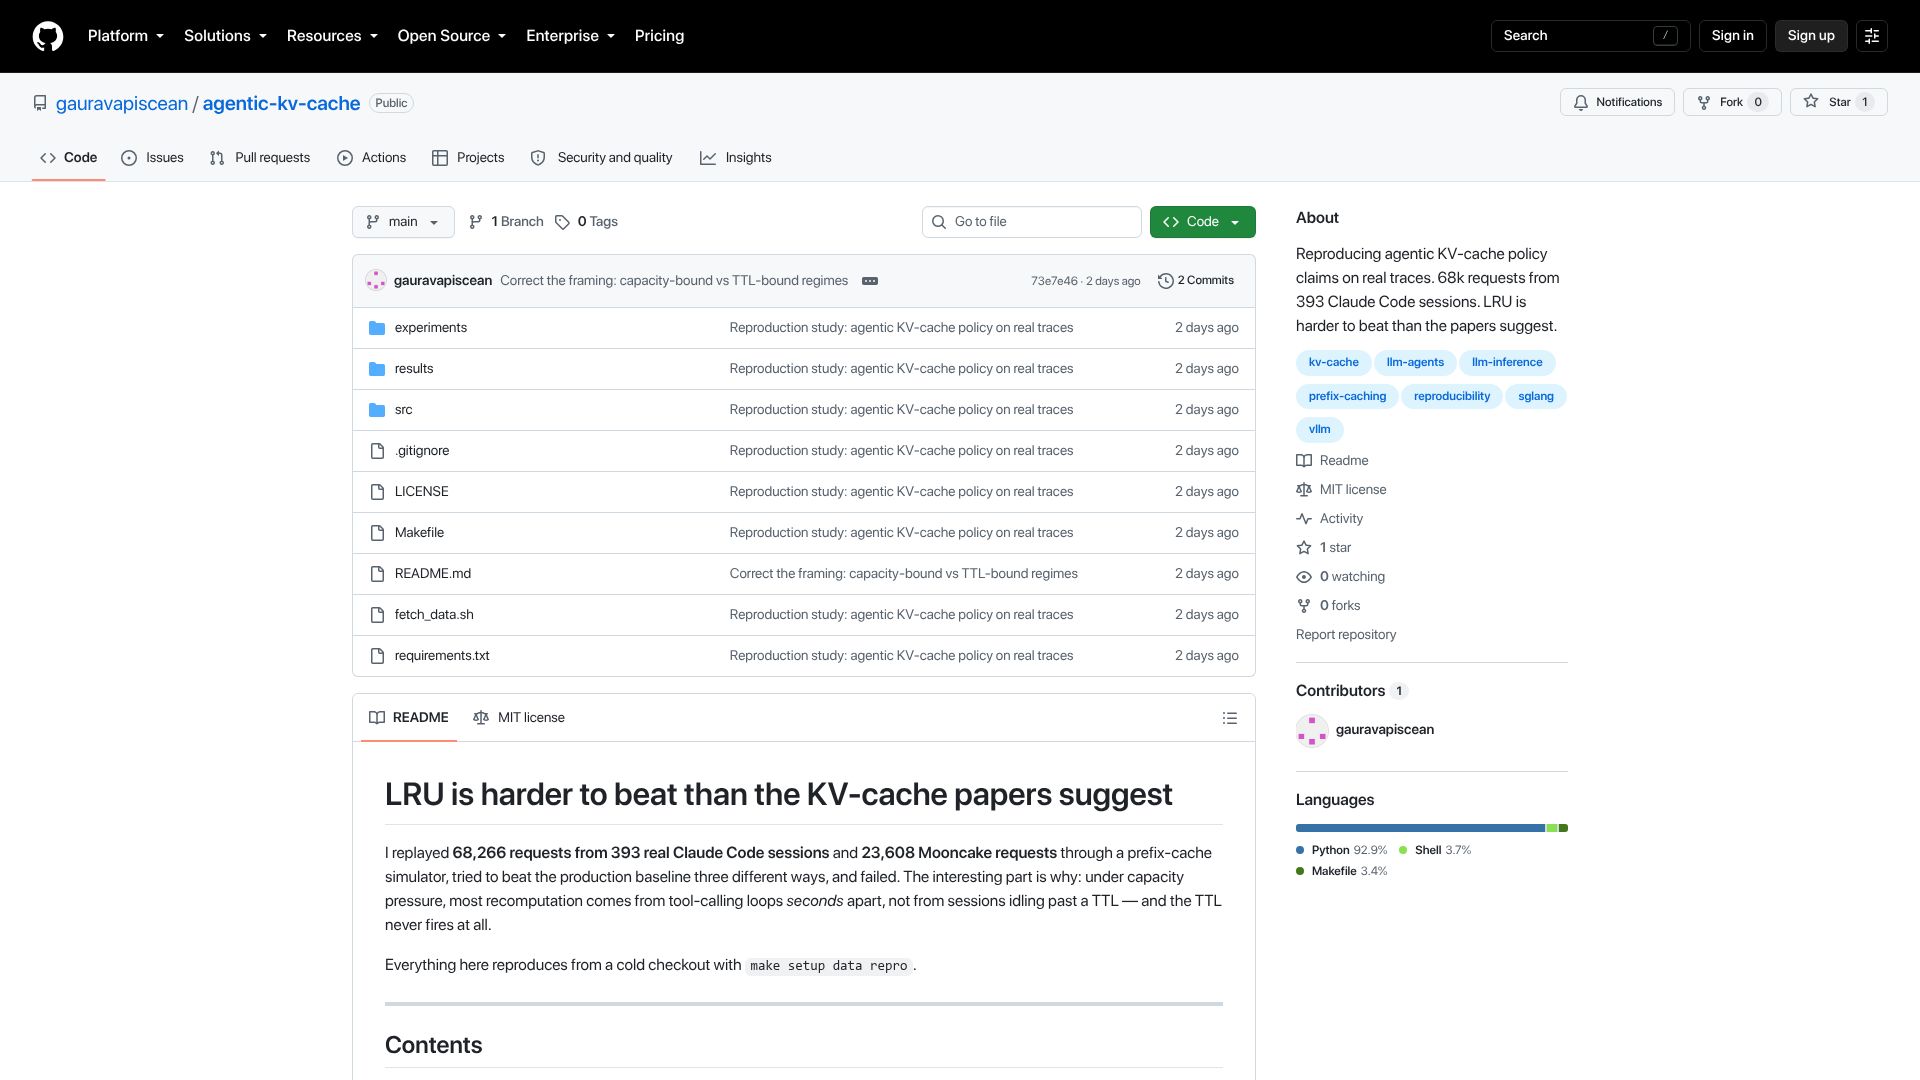Click the README outline list icon
Image resolution: width=1920 pixels, height=1080 pixels.
pyautogui.click(x=1229, y=718)
